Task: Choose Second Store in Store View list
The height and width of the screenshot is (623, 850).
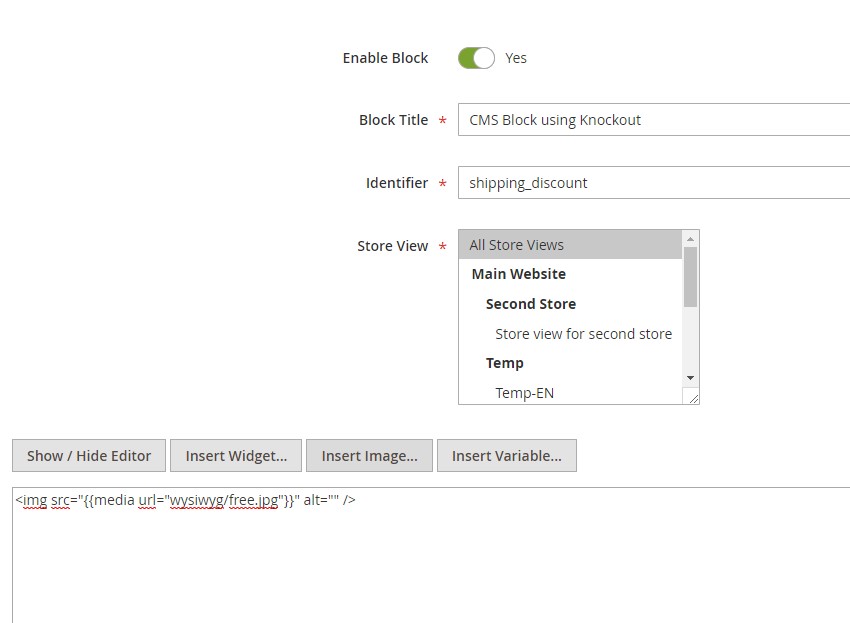Action: coord(530,304)
